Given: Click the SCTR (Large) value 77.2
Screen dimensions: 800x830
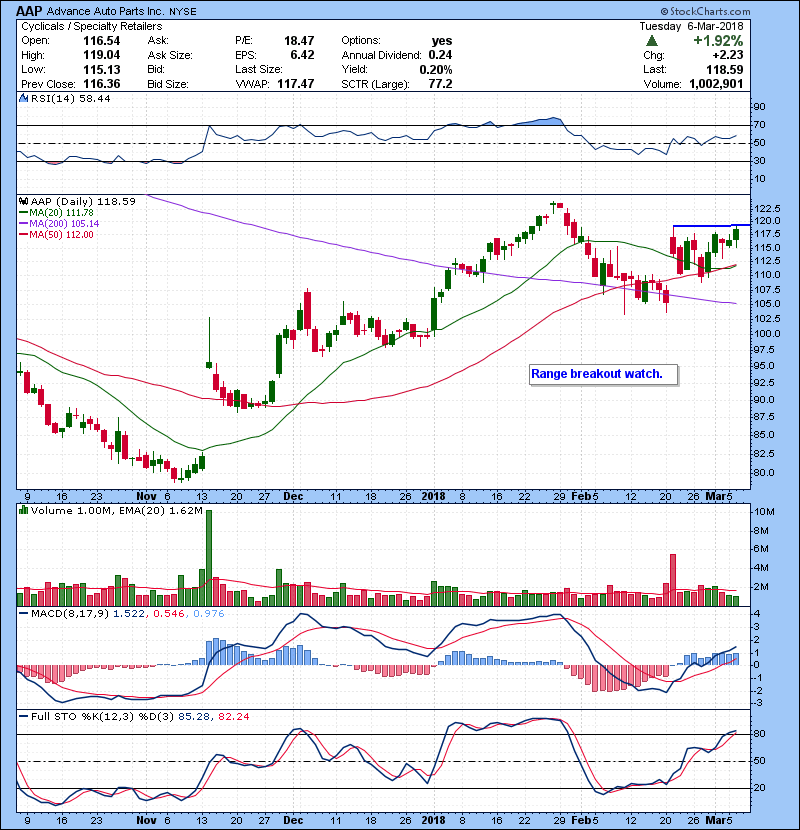Looking at the screenshot, I should click(x=441, y=84).
